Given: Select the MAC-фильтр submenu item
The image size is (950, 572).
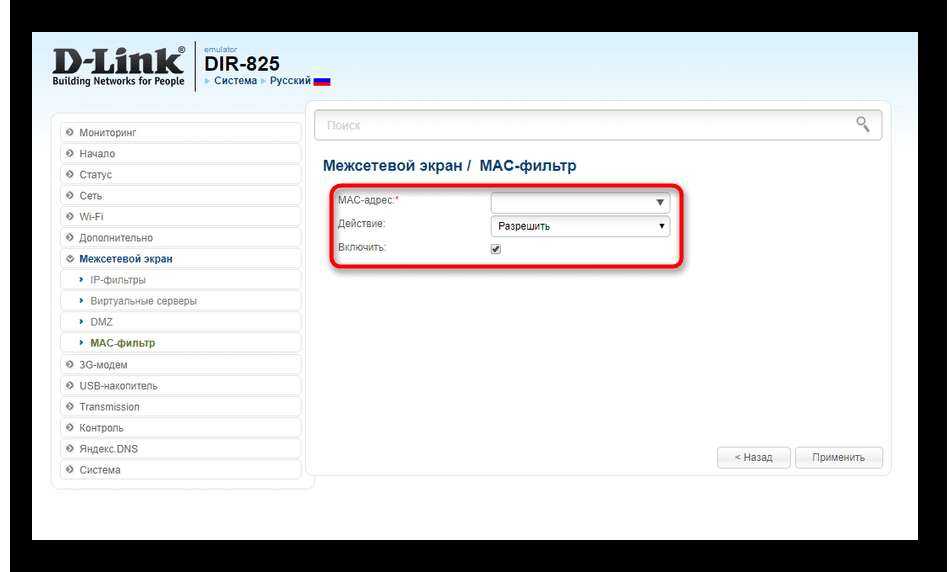Looking at the screenshot, I should coord(181,343).
